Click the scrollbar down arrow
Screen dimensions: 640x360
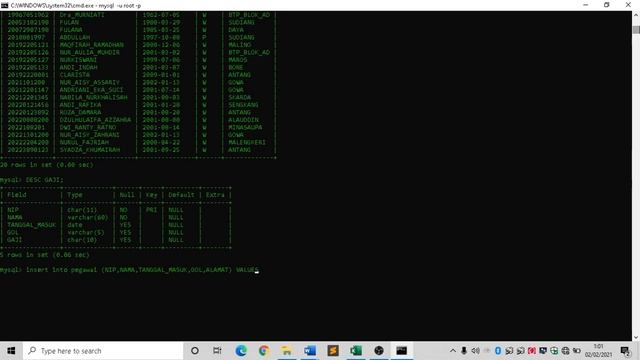point(636,337)
